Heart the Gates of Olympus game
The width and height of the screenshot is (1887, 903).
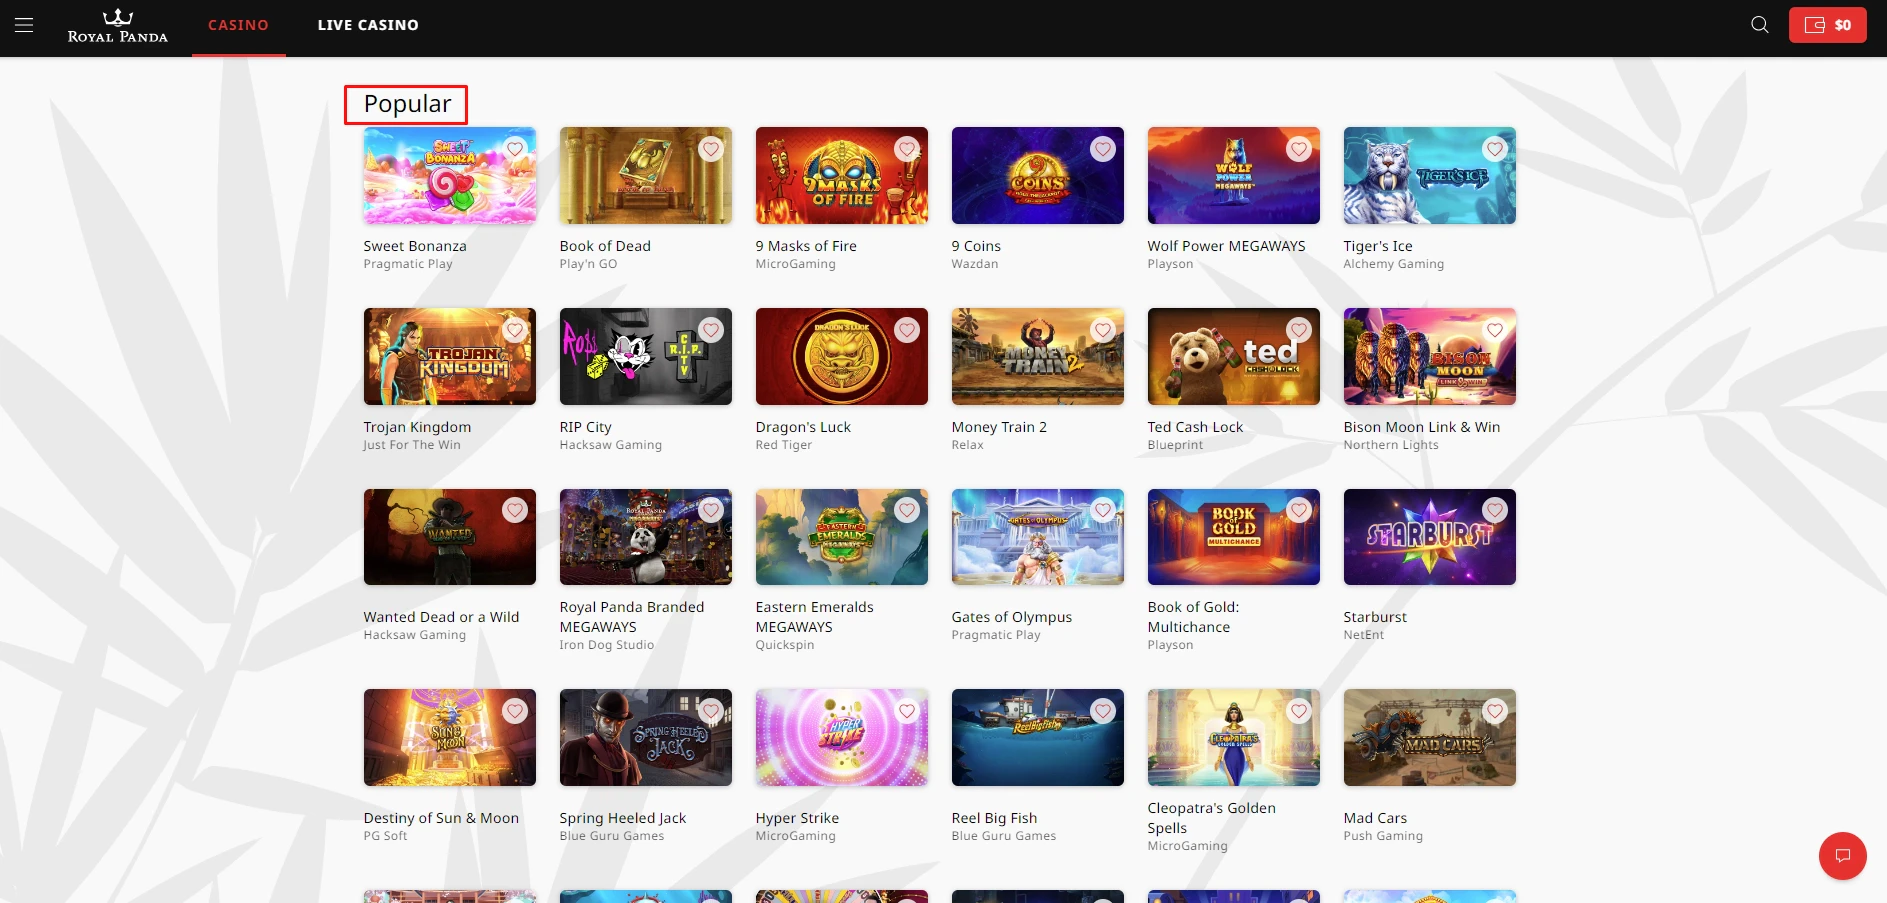pos(1103,510)
